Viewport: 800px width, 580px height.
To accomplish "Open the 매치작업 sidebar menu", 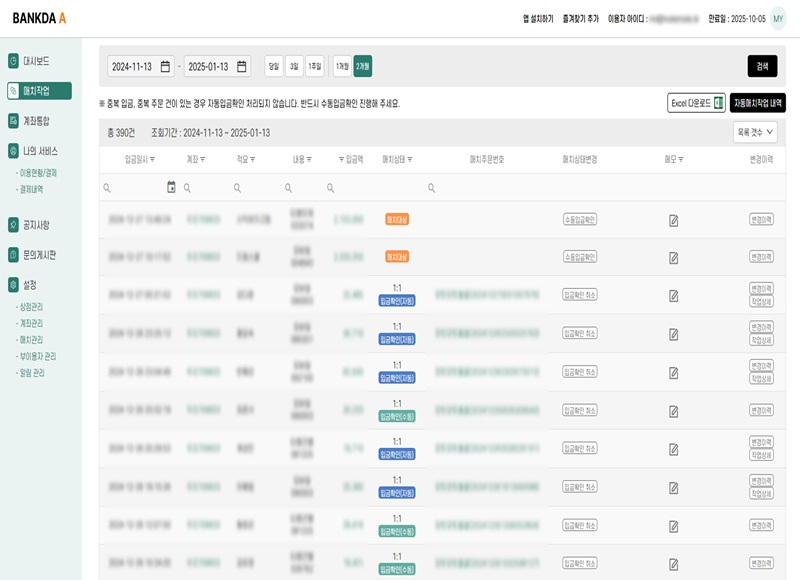I will (x=39, y=91).
